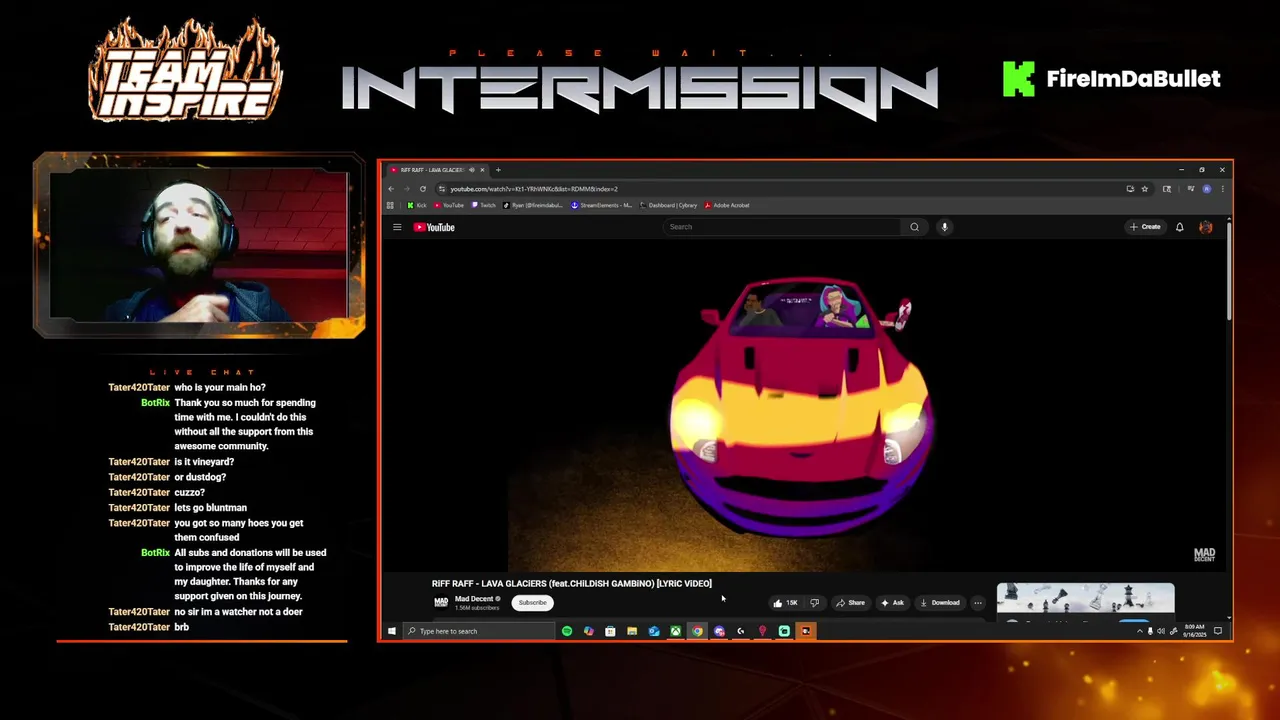Open the YouTube account avatar menu
The width and height of the screenshot is (1280, 720).
[x=1205, y=227]
